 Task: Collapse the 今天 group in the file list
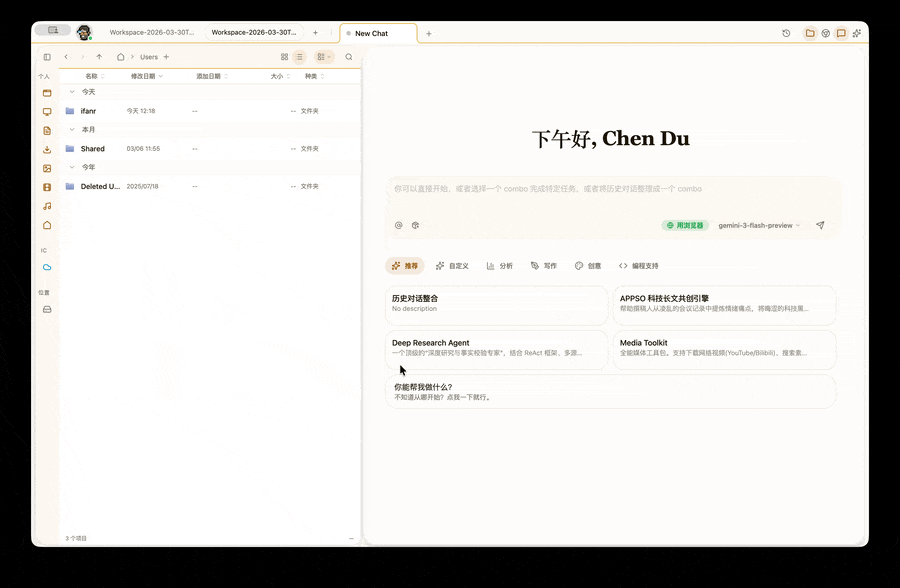72,91
